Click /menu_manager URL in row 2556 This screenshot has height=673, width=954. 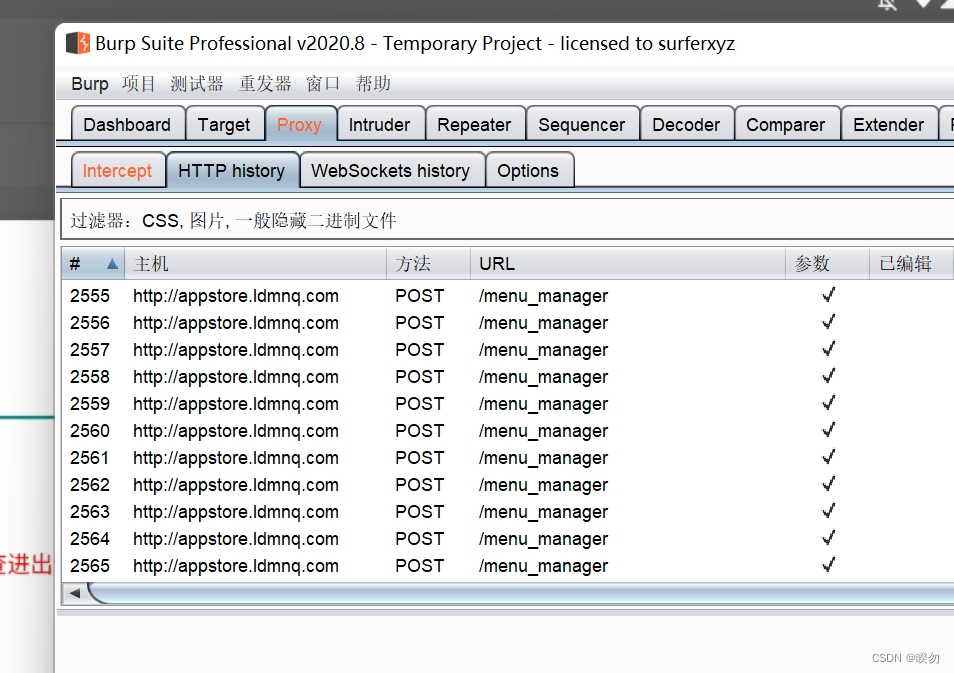coord(543,323)
